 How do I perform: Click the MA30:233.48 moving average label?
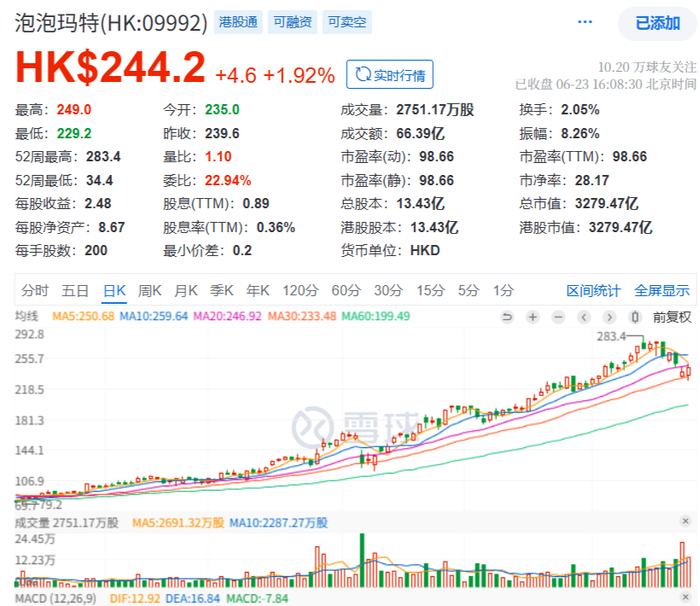302,316
